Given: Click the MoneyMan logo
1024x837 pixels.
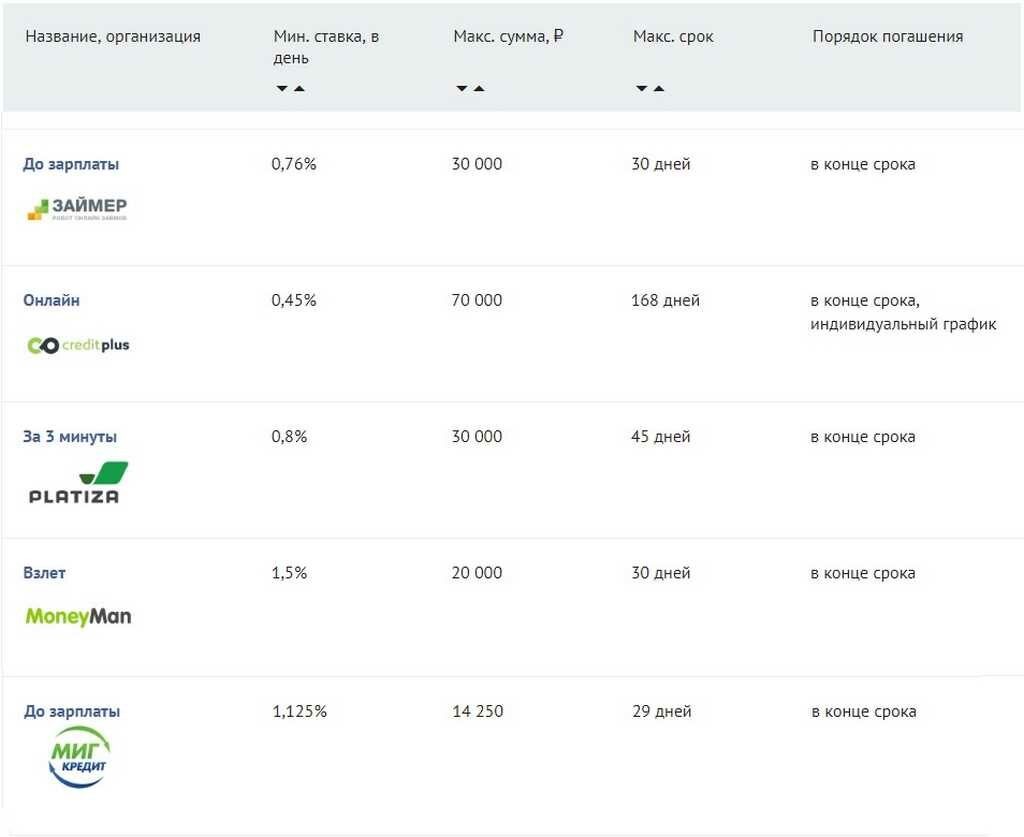Looking at the screenshot, I should coord(78,616).
